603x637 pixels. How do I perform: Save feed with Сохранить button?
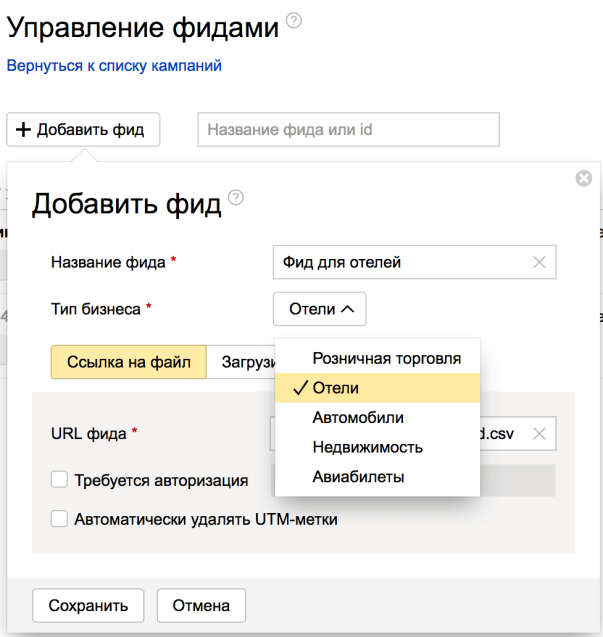pyautogui.click(x=88, y=605)
